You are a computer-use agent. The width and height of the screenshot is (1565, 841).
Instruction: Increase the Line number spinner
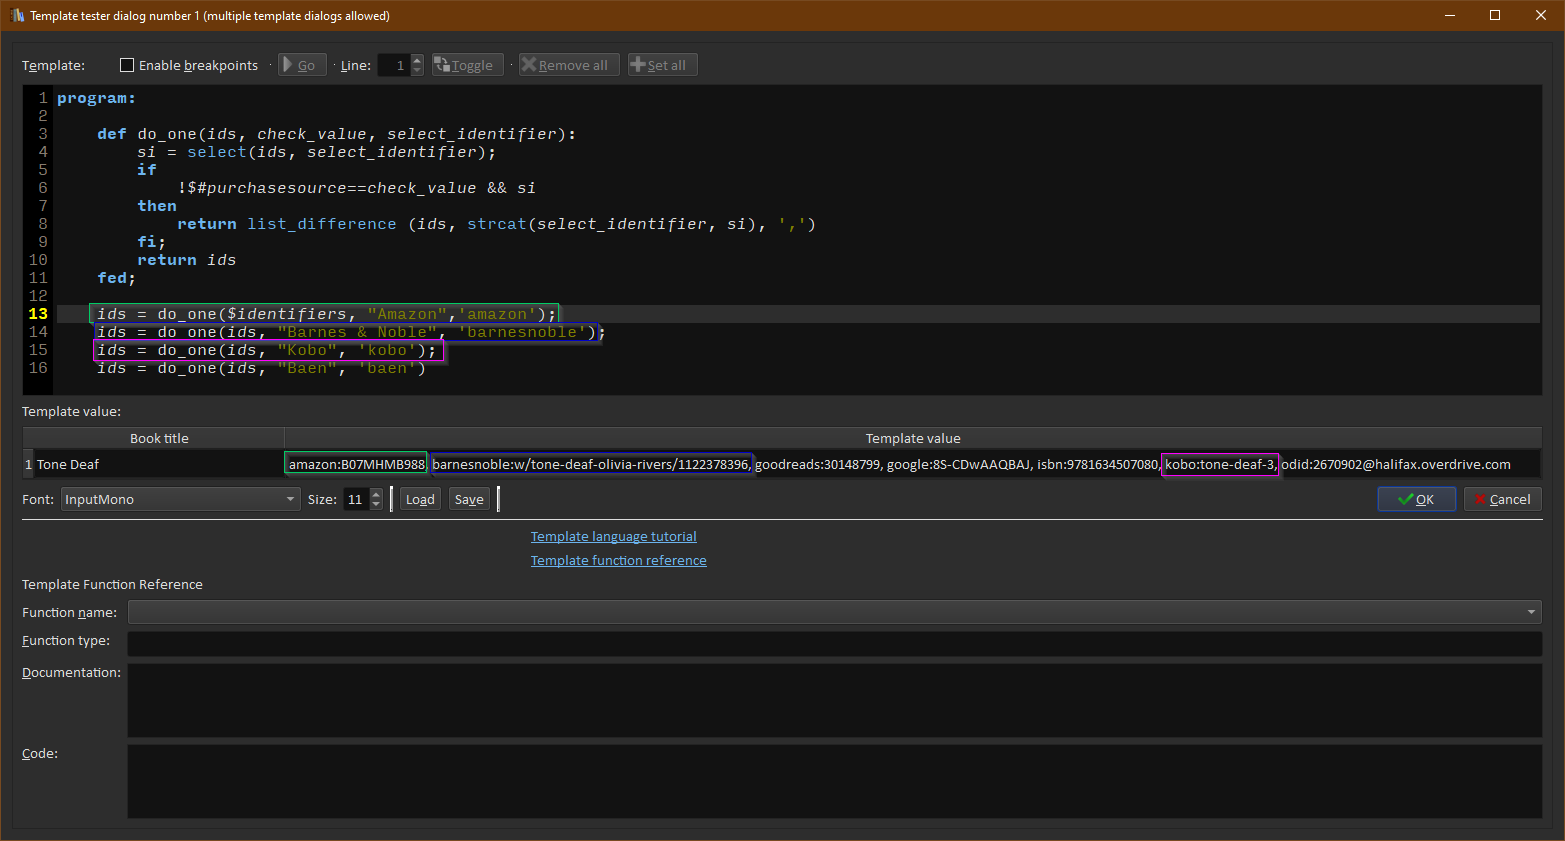click(417, 60)
